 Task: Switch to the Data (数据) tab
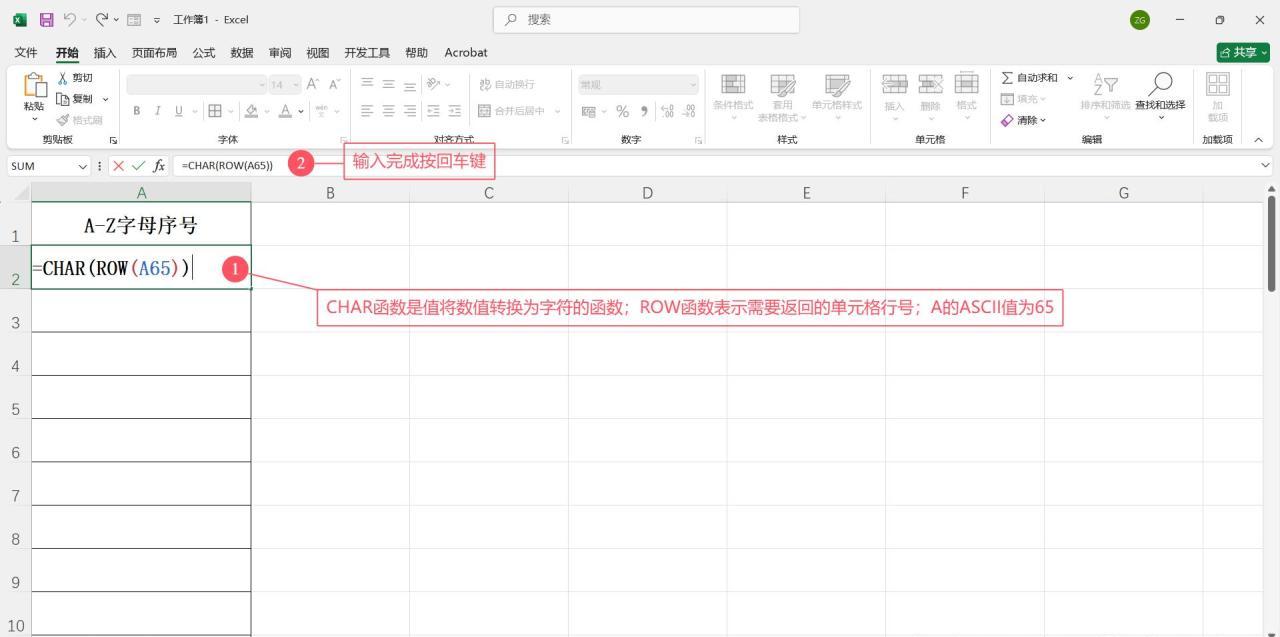click(241, 52)
